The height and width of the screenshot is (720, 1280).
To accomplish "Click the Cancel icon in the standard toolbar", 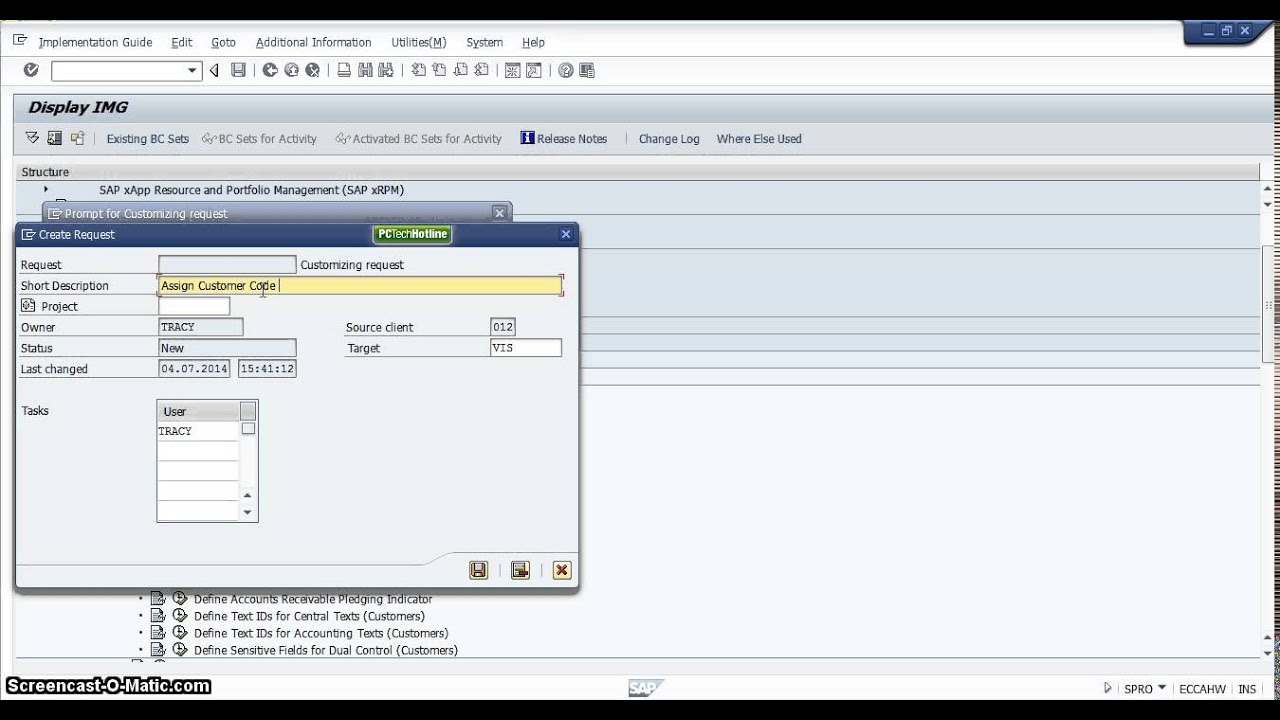I will (x=312, y=70).
